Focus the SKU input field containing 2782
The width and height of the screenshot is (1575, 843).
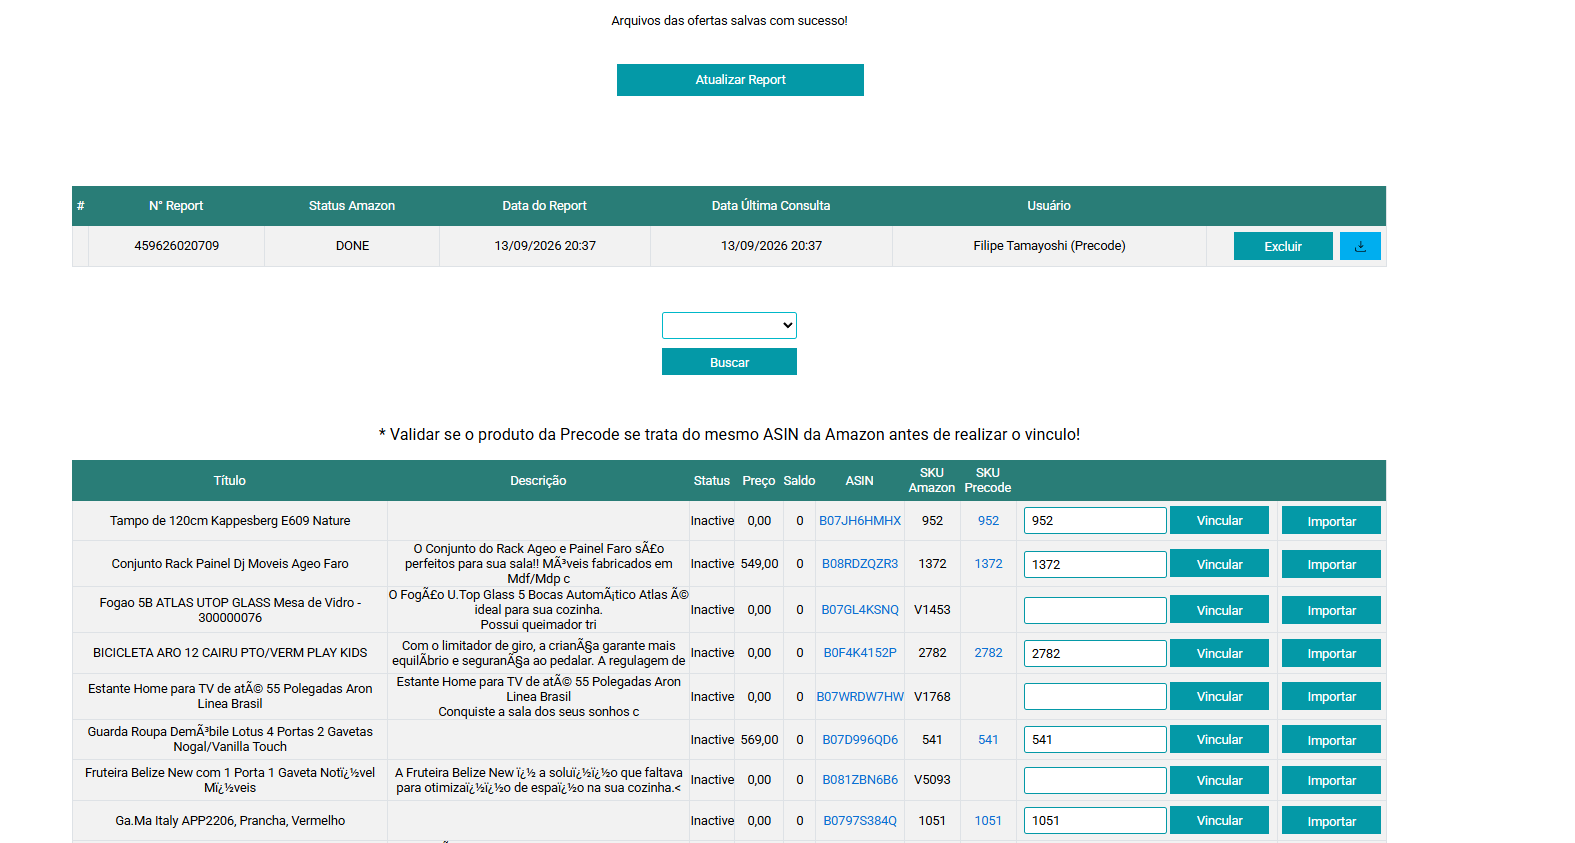tap(1095, 653)
